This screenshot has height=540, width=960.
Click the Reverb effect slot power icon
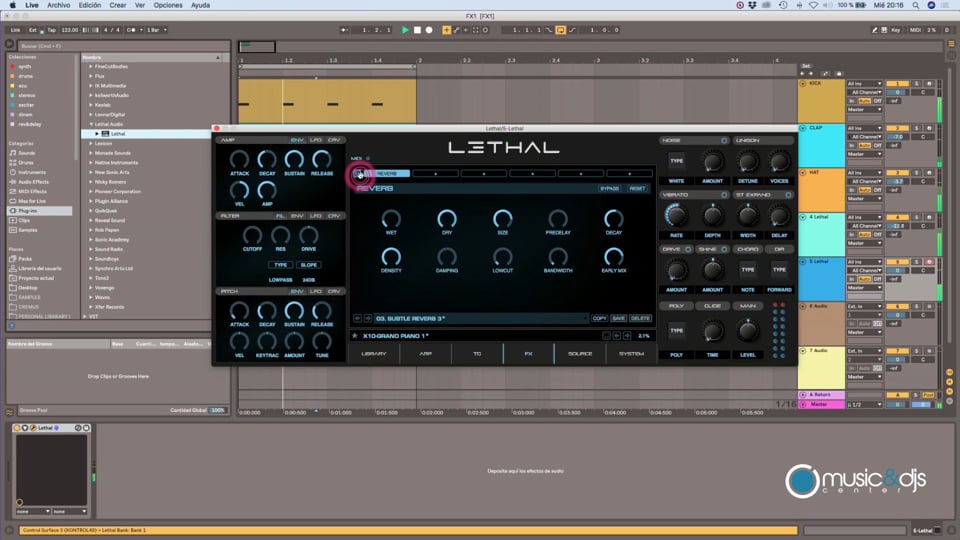point(359,174)
